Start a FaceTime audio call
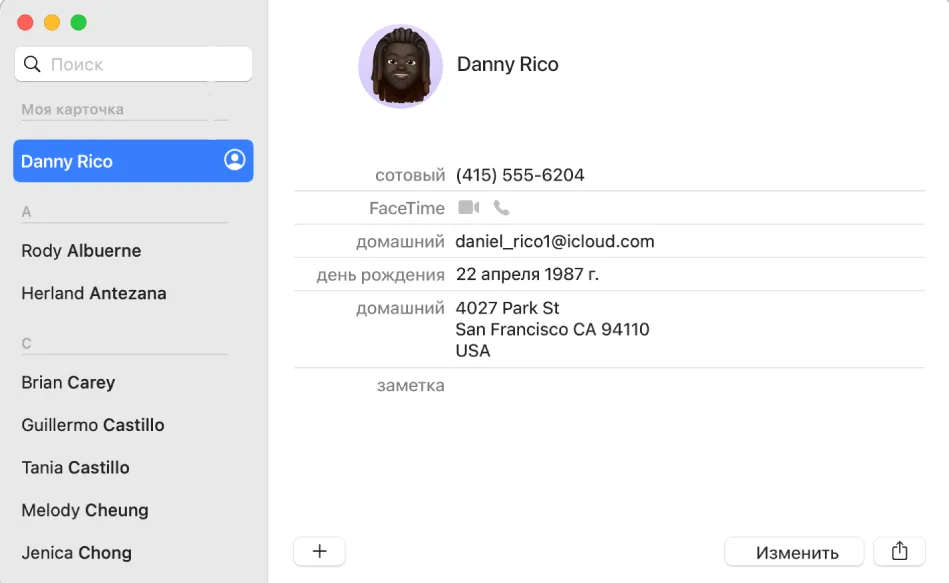This screenshot has height=583, width=949. (501, 208)
